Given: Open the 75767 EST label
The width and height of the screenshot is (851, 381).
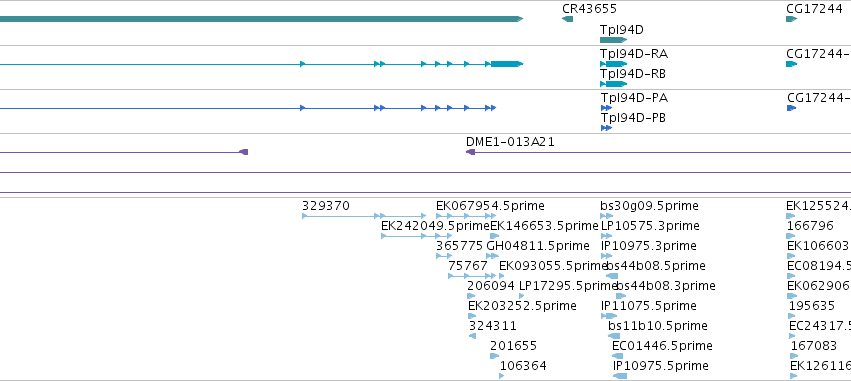Looking at the screenshot, I should click(468, 265).
